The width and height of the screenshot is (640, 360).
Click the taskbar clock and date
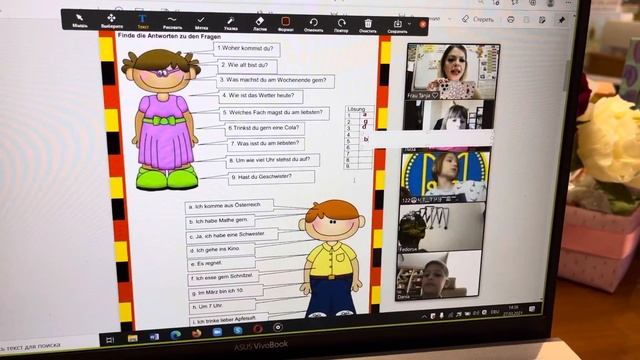click(x=513, y=310)
